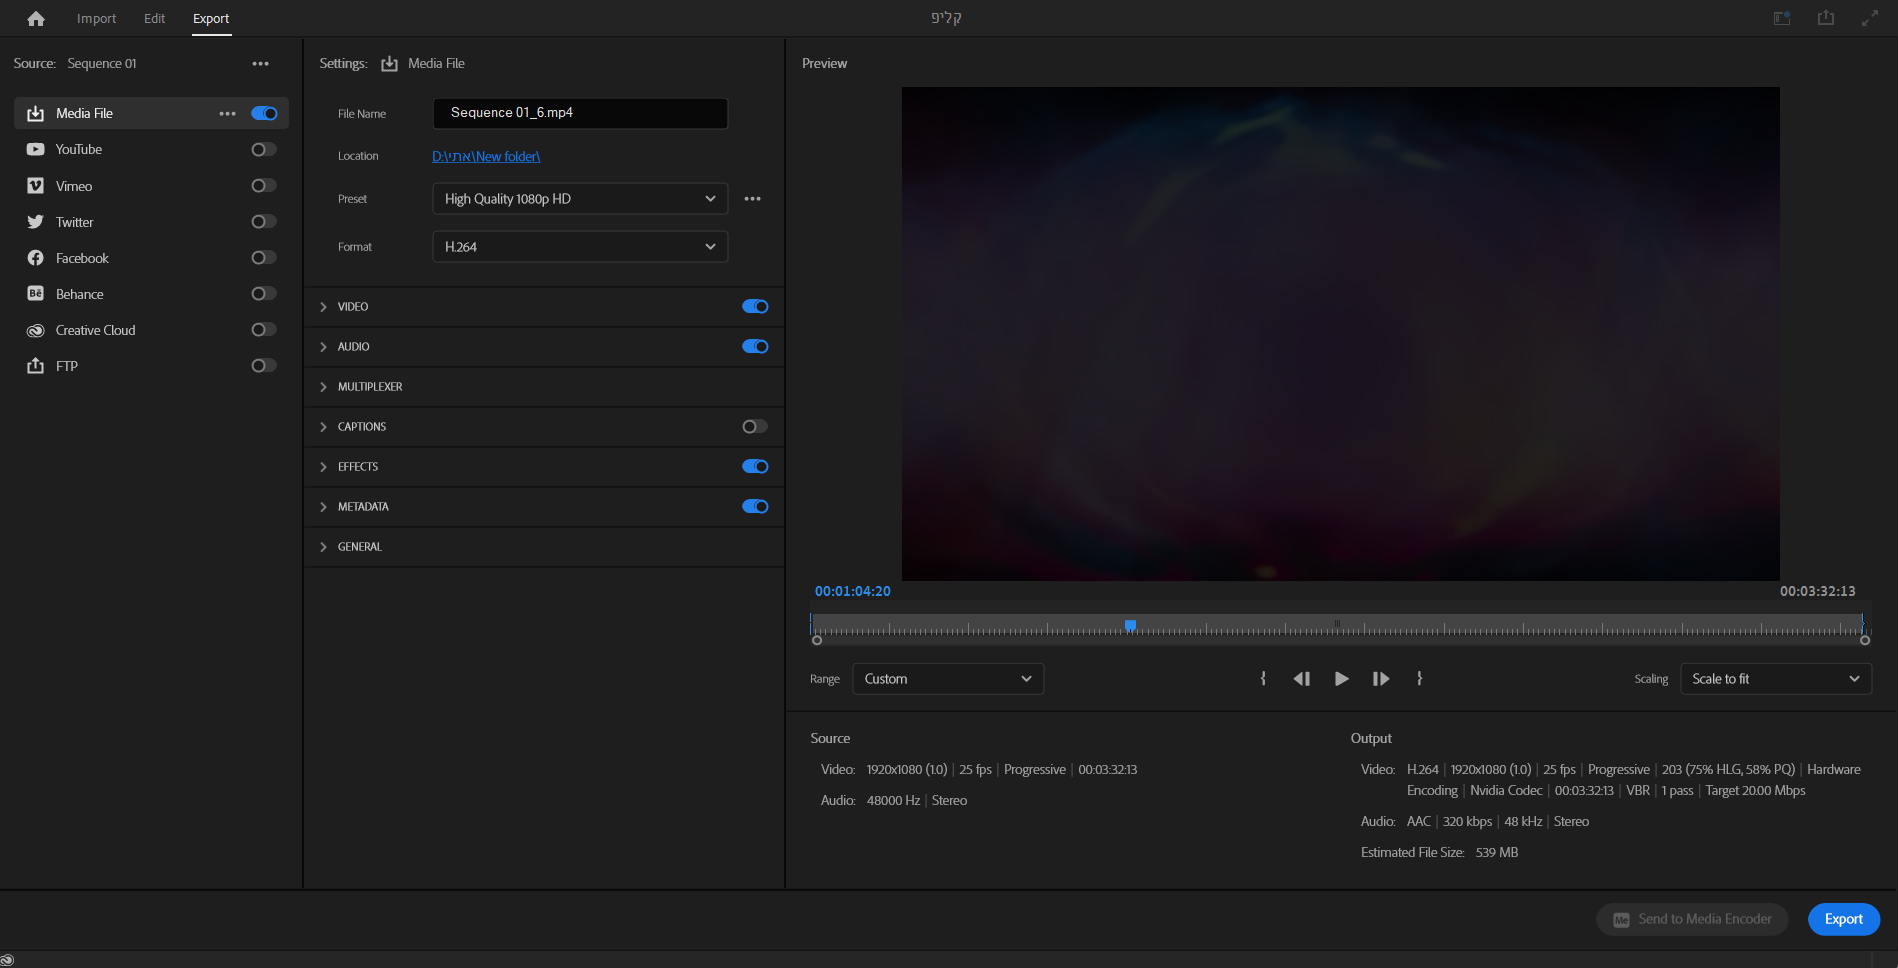Enable the YouTube destination toggle
The height and width of the screenshot is (968, 1898).
click(264, 149)
